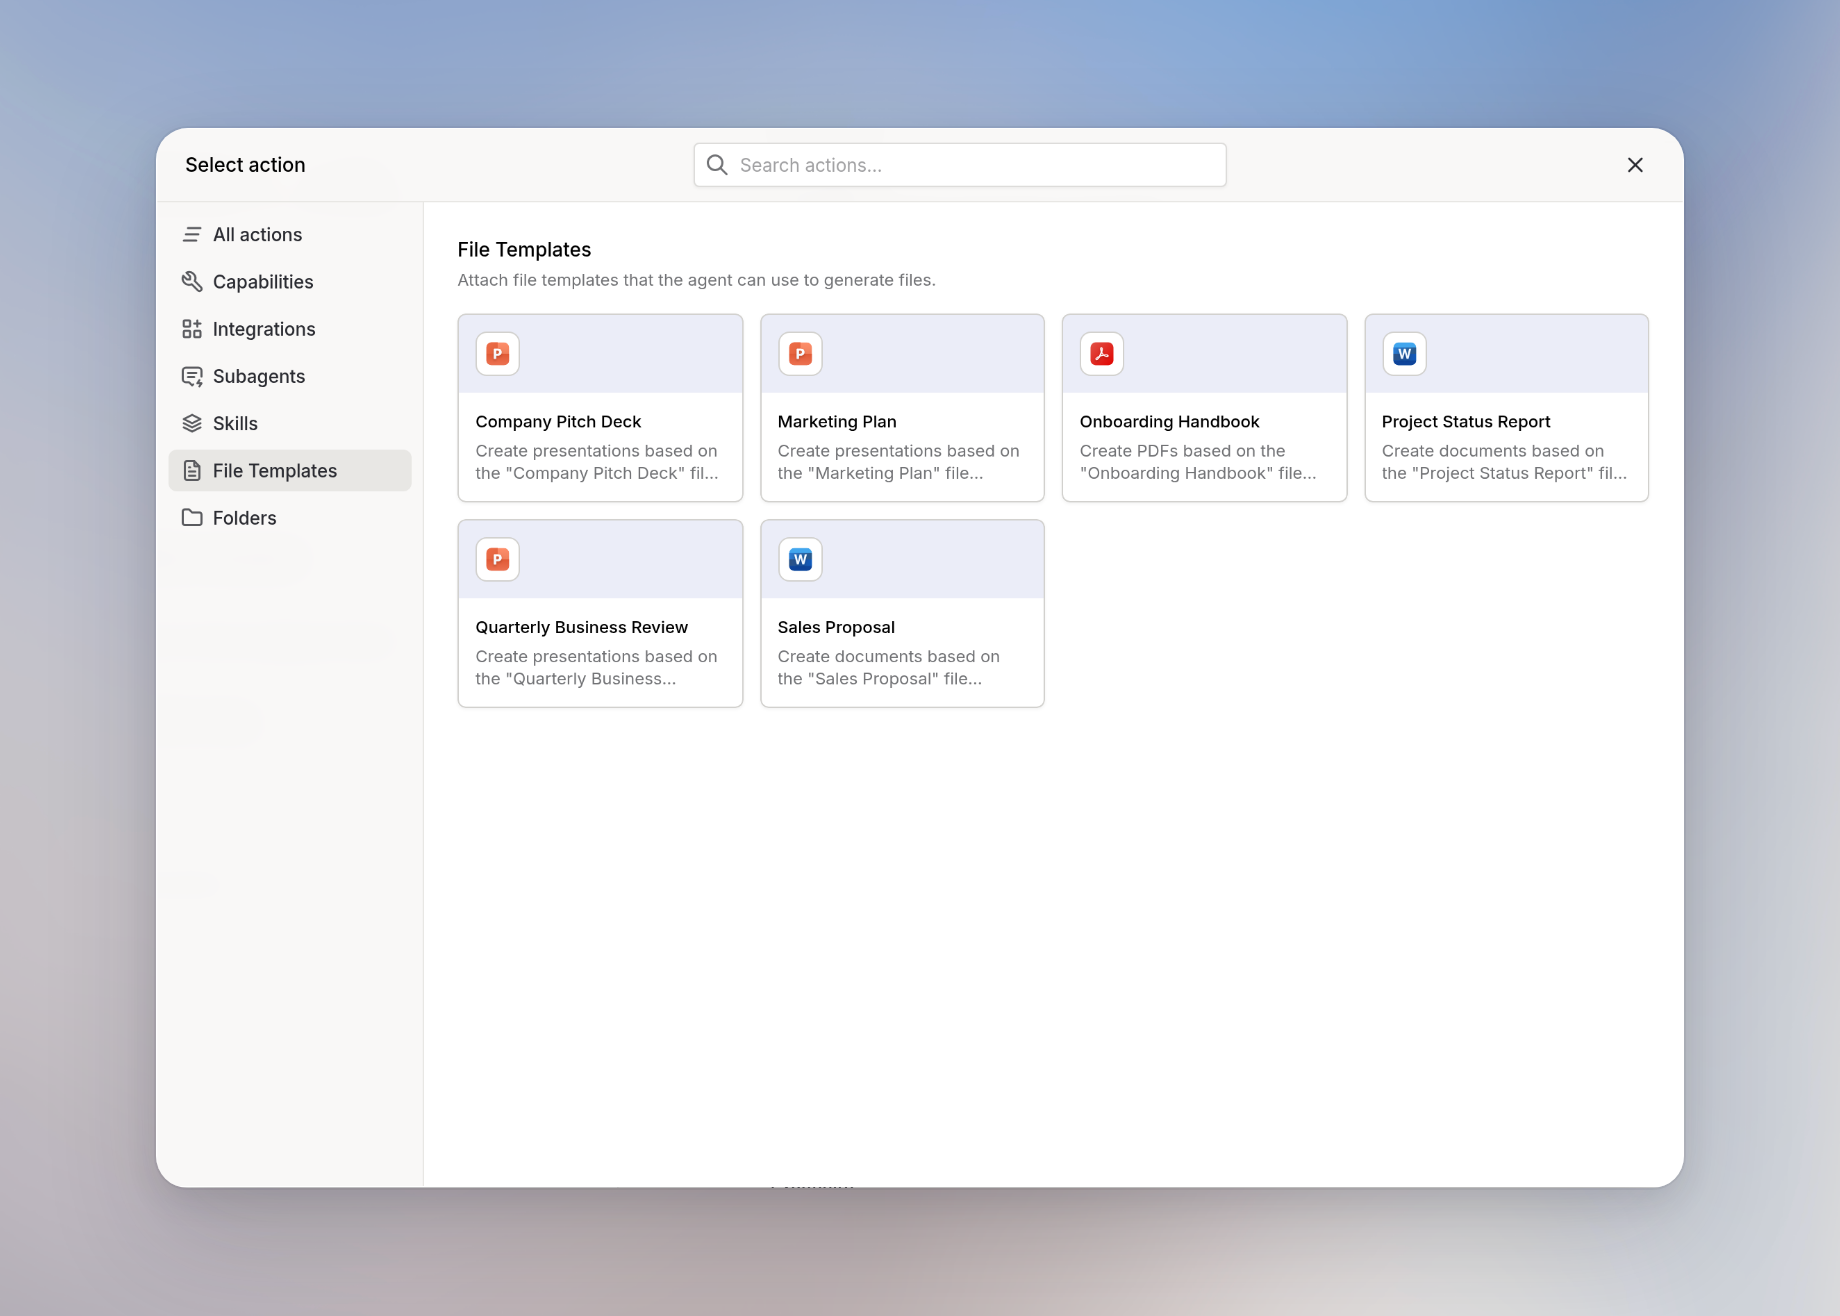Select the File Templates category

[x=290, y=470]
